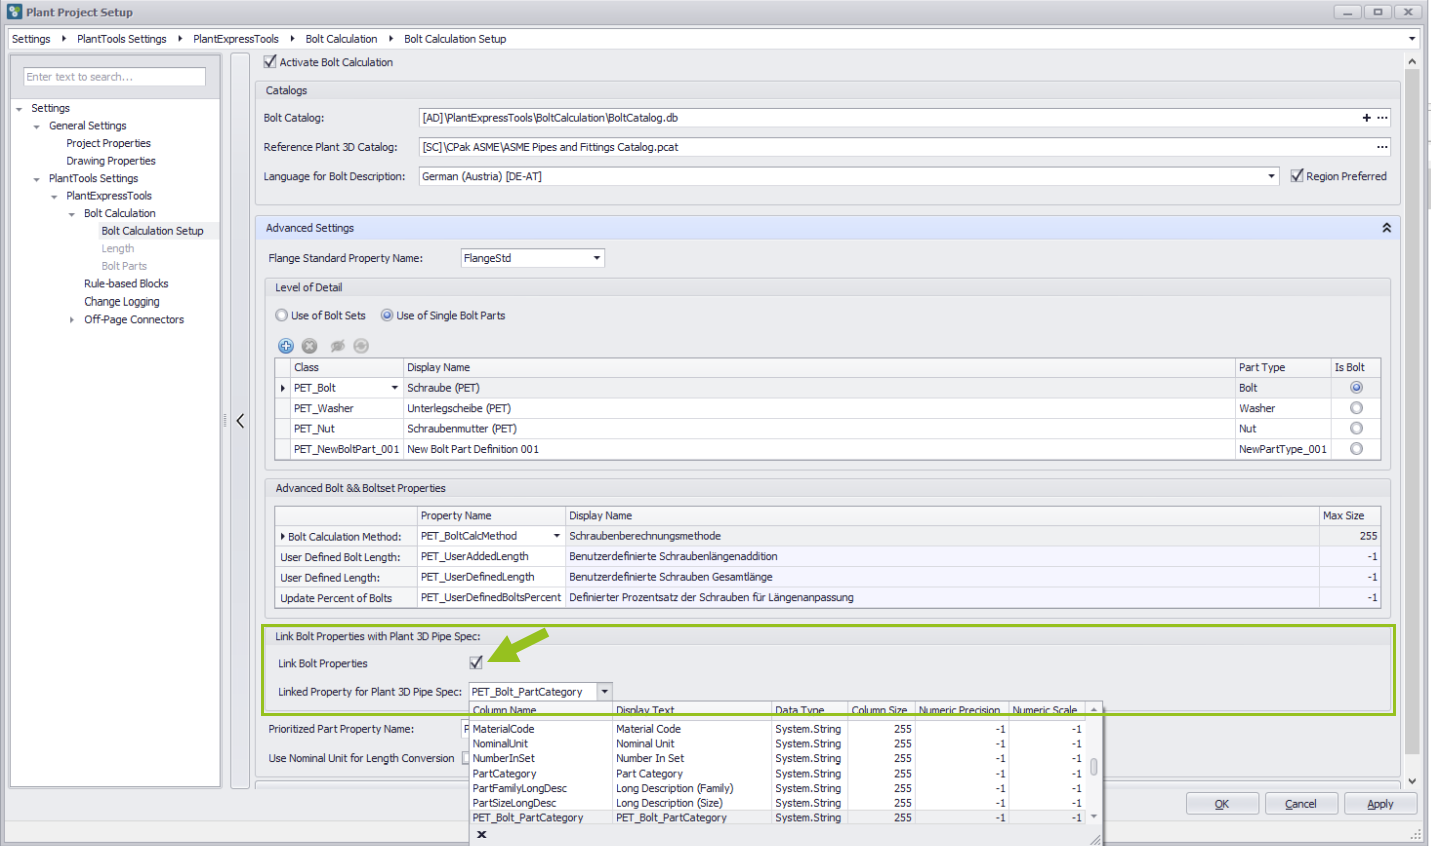Click the Plant Project Setup app icon
Viewport: 1431px width, 846px height.
click(x=14, y=12)
